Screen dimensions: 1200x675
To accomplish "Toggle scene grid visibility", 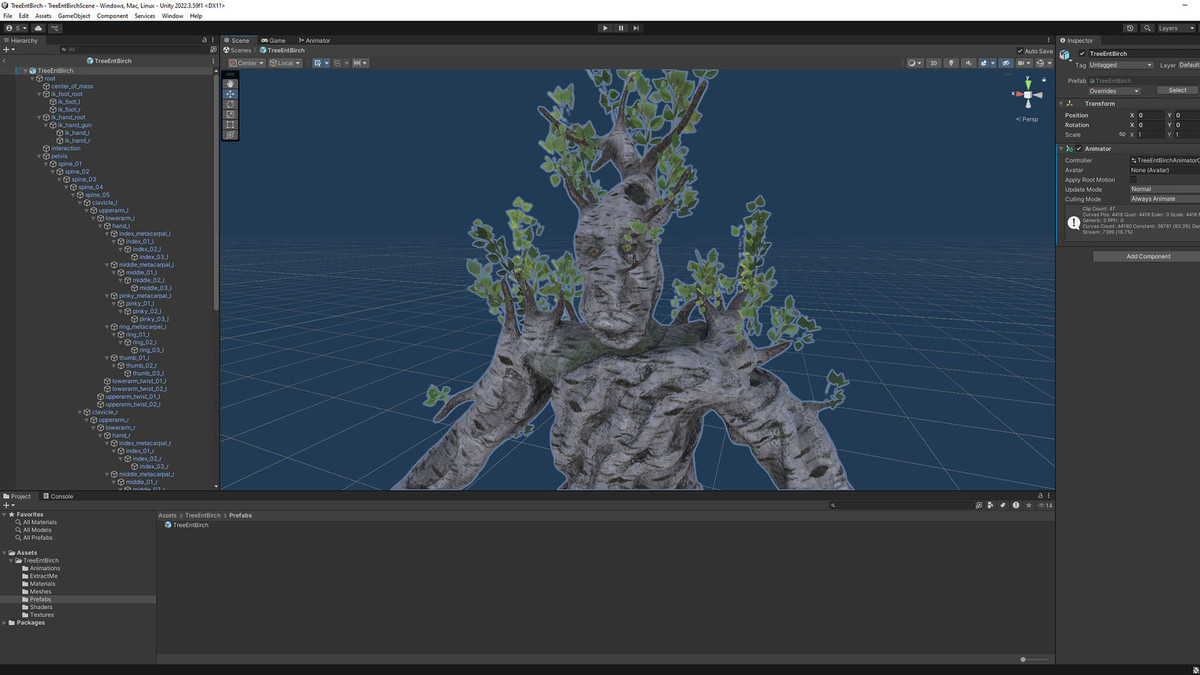I will click(x=317, y=63).
